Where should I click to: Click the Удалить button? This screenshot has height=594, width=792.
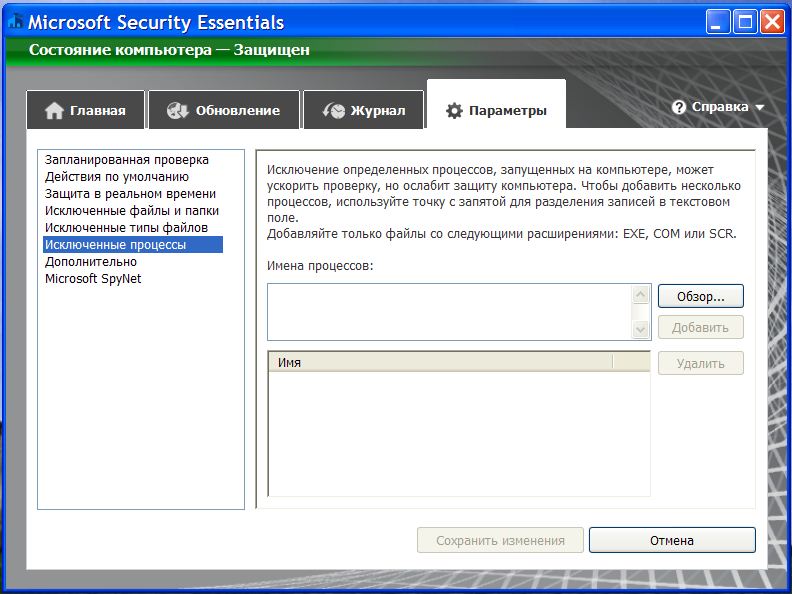(x=701, y=363)
